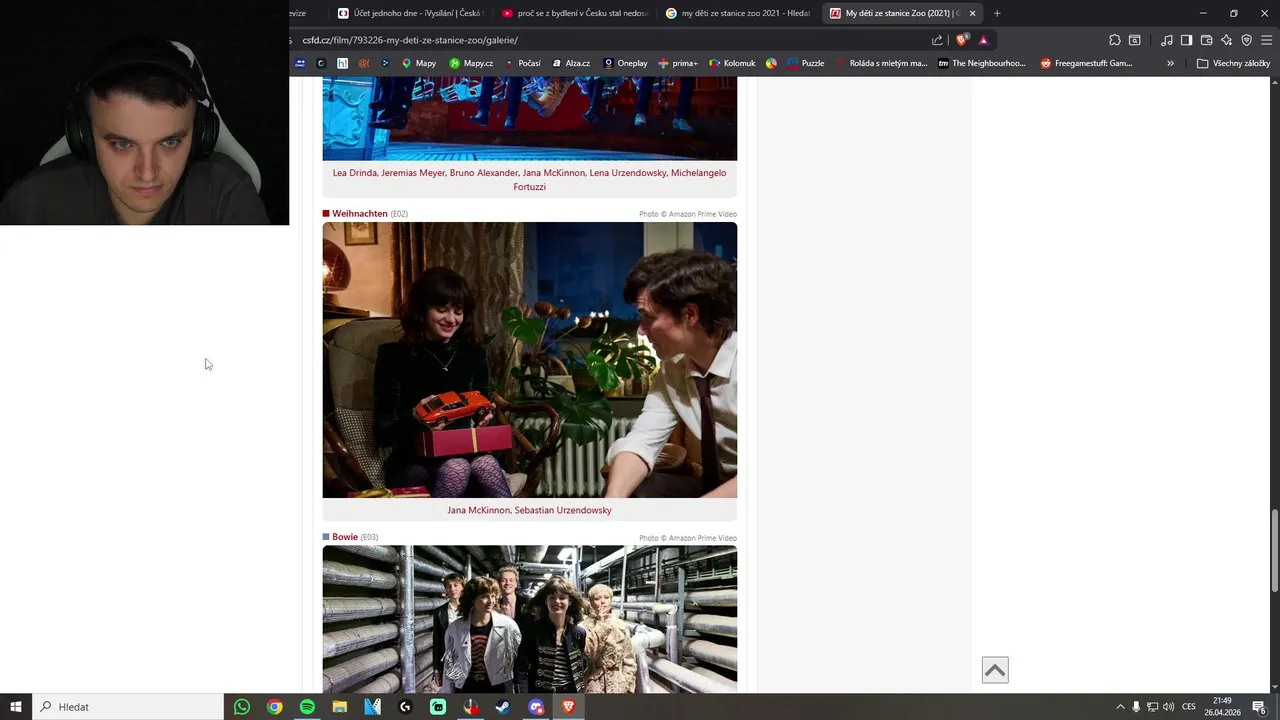Open the Jeremias Meyer actor link
The image size is (1280, 720).
(x=413, y=173)
